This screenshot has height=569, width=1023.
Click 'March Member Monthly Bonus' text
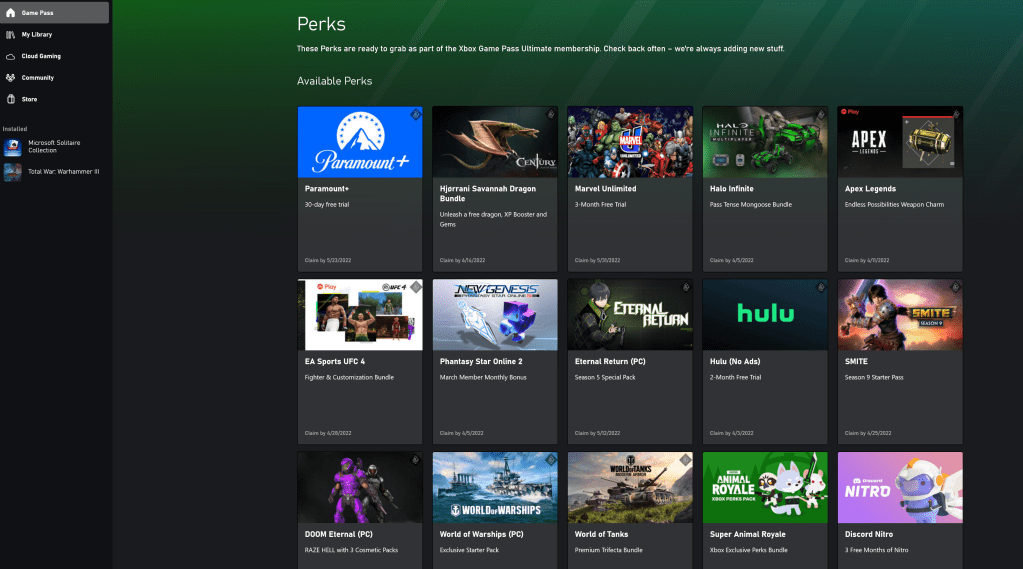pos(483,377)
